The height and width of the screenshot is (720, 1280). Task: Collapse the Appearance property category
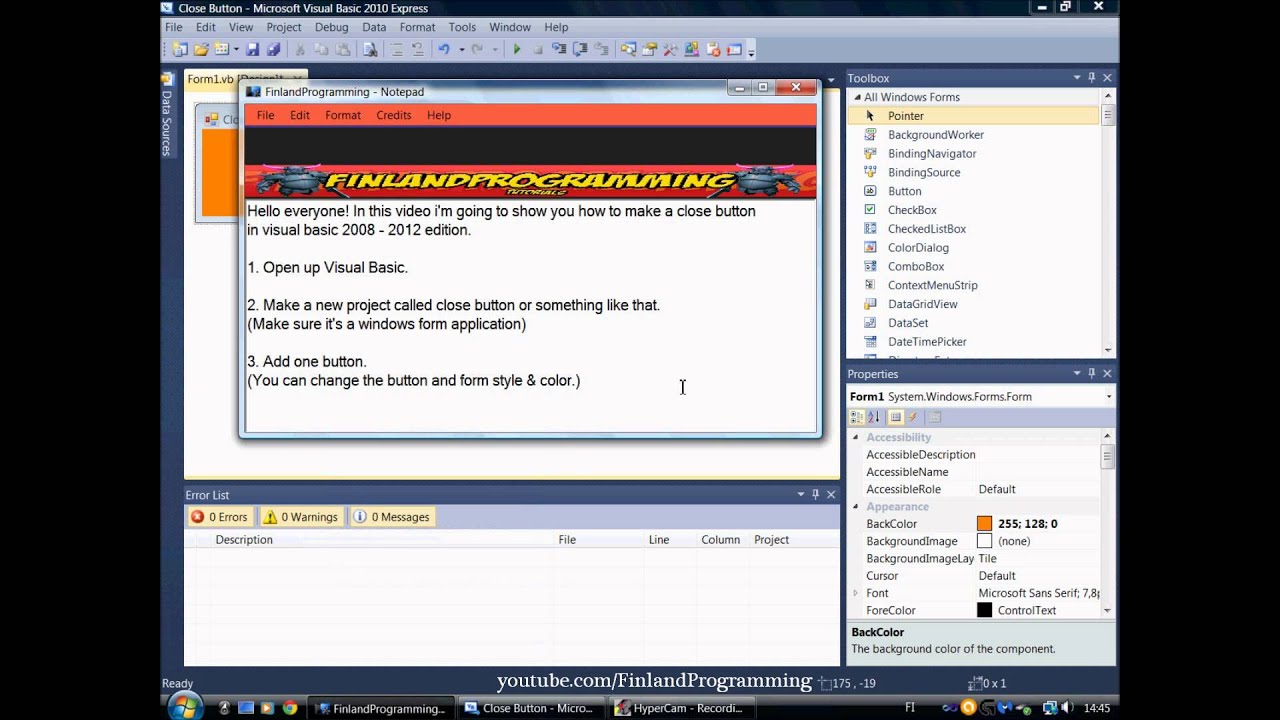[855, 507]
